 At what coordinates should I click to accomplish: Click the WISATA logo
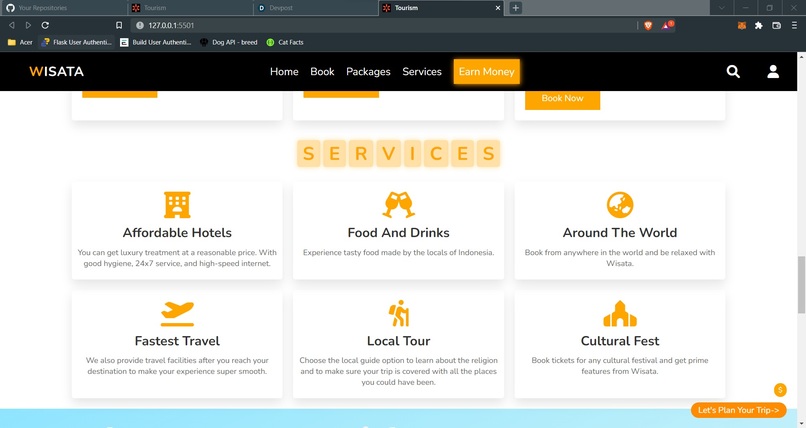(x=57, y=71)
